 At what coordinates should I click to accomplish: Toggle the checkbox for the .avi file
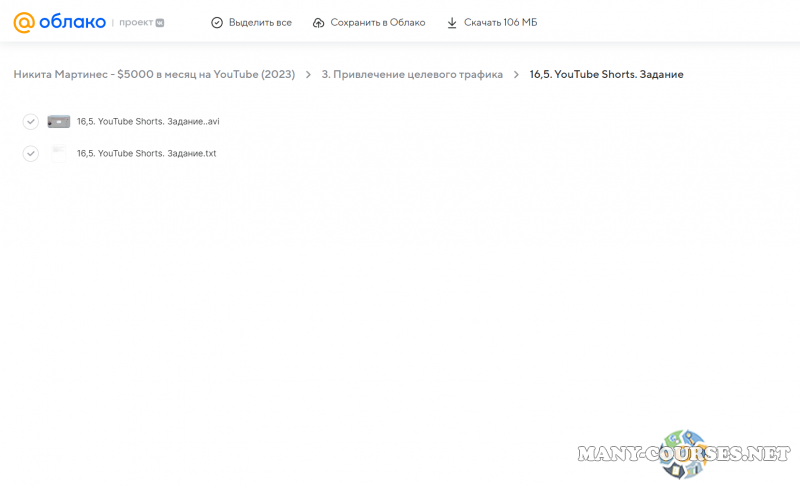tap(31, 122)
